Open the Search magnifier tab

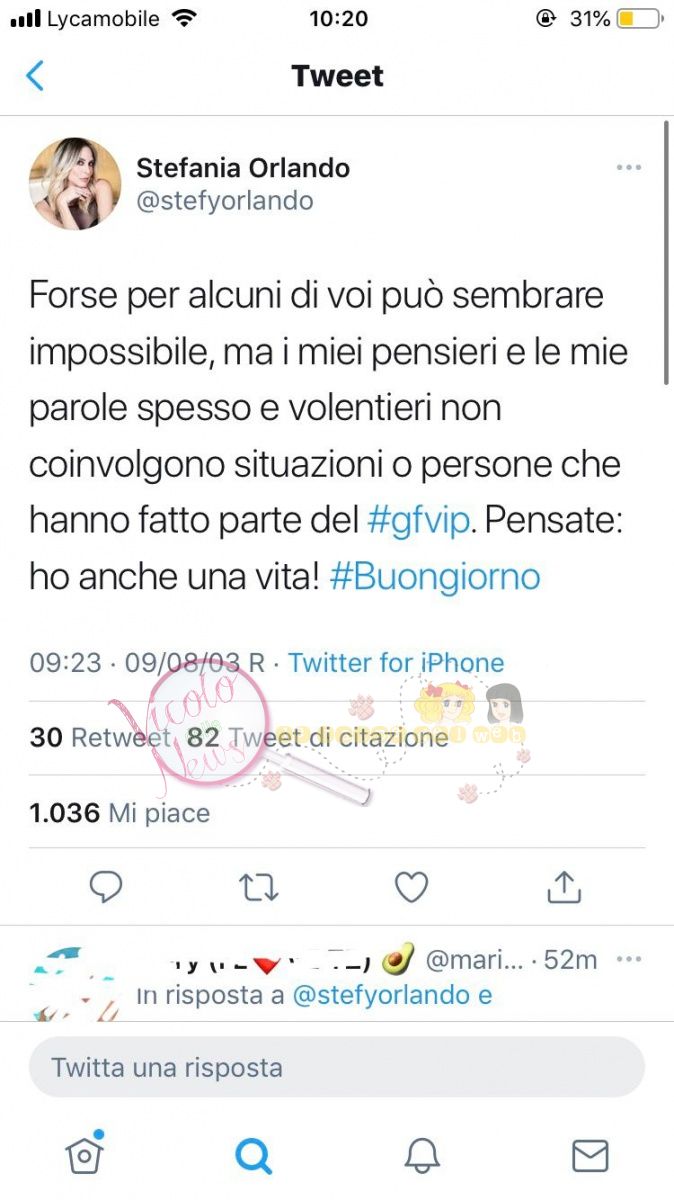click(253, 1155)
